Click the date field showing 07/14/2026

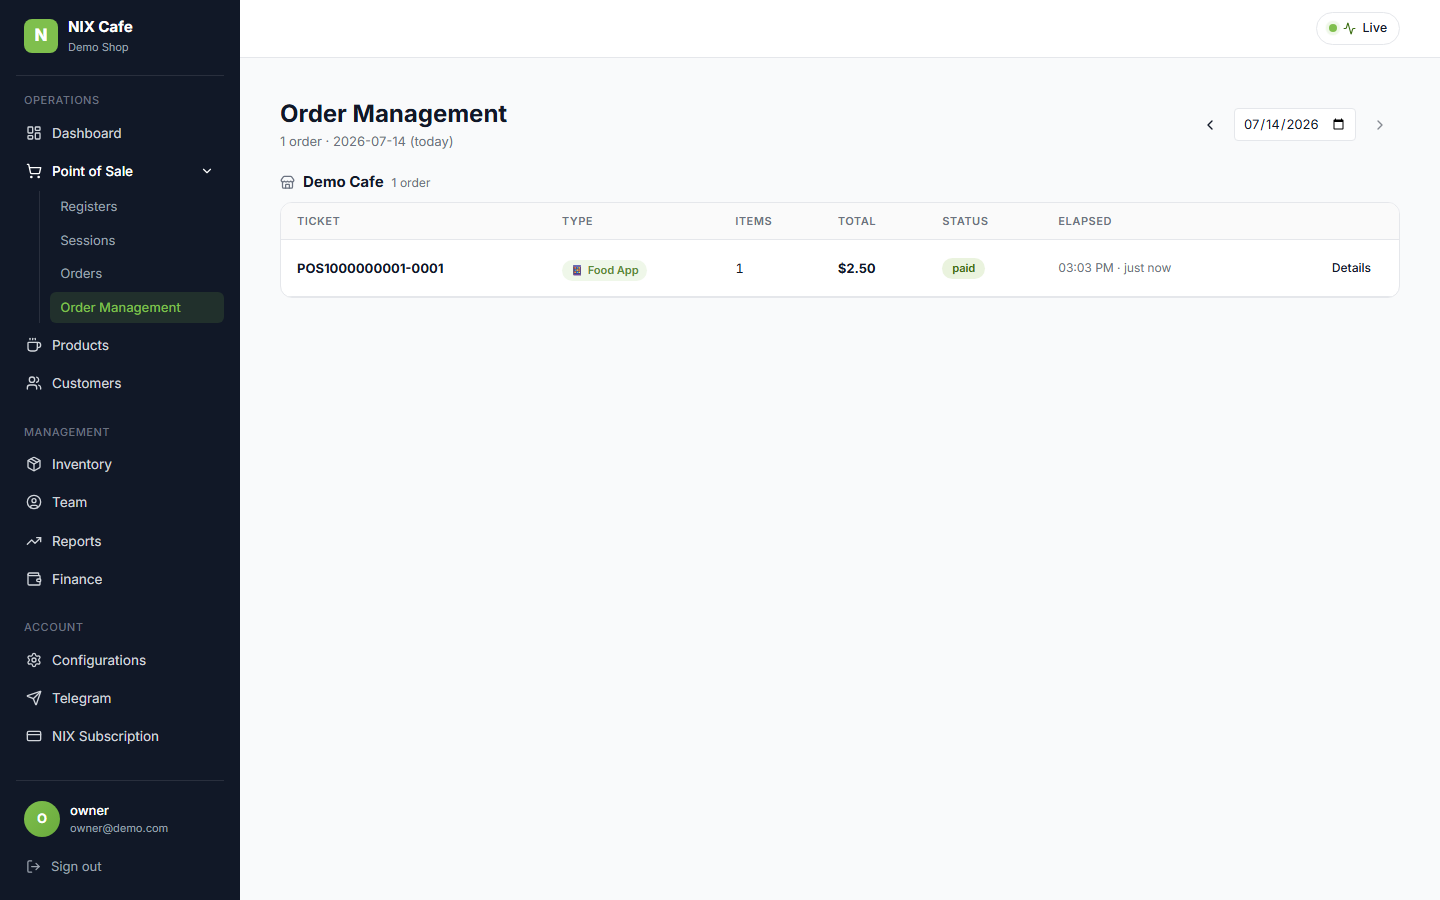[x=1294, y=125]
